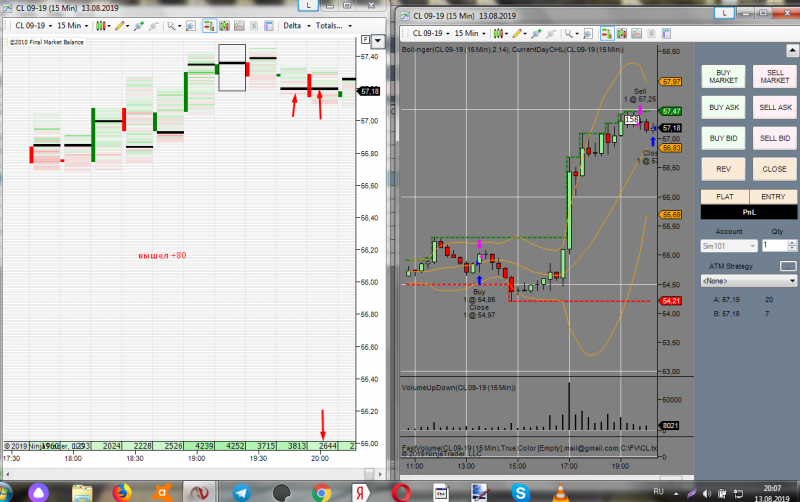
Task: Click the Qty stepper arrows
Action: pos(792,245)
